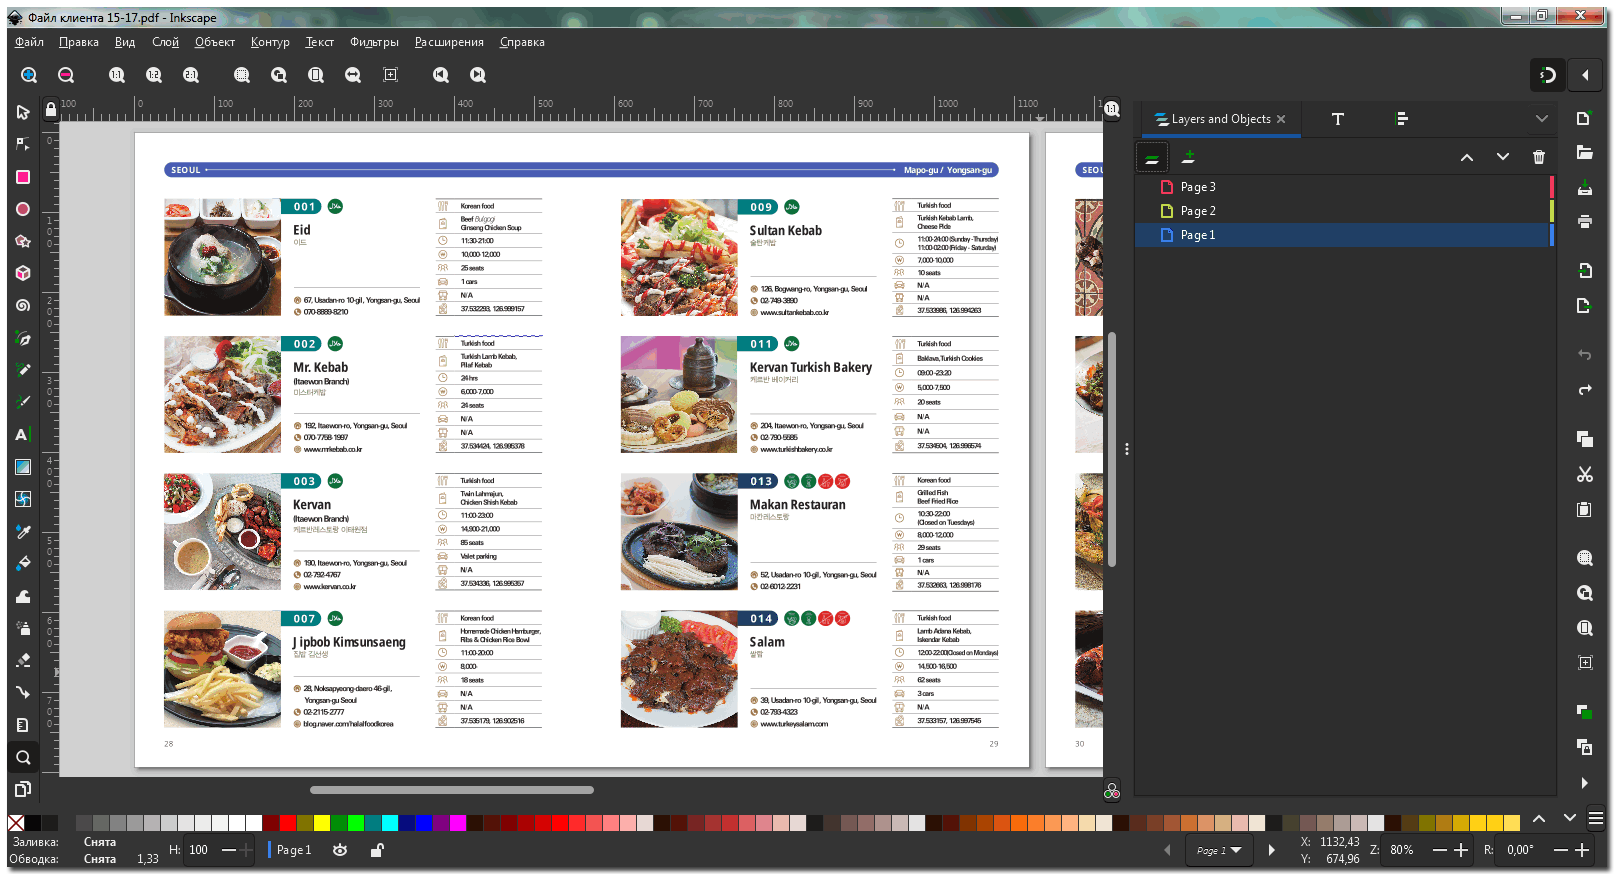The width and height of the screenshot is (1614, 874).
Task: Delete the selected layer with the trash icon
Action: coord(1538,157)
